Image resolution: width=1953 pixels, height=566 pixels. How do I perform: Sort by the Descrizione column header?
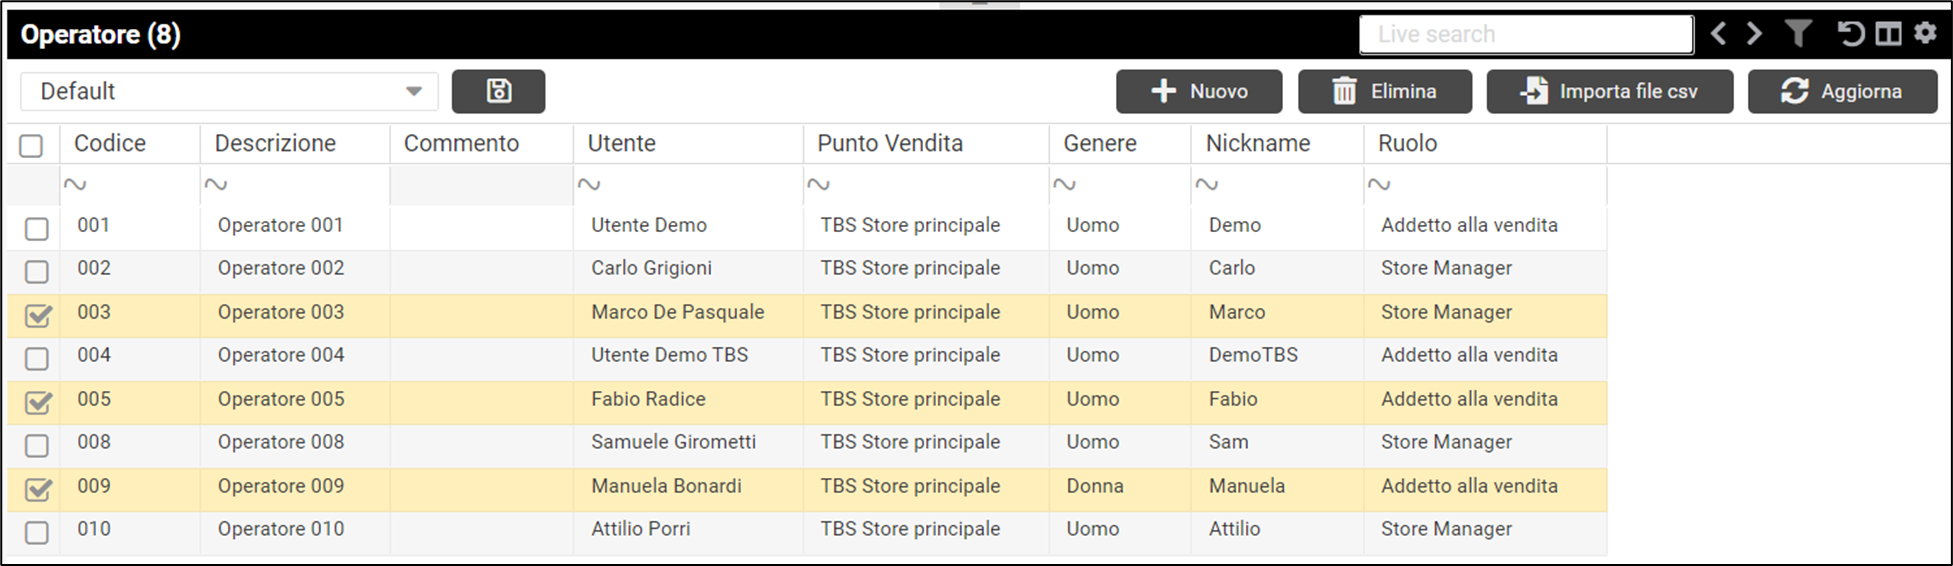click(275, 144)
